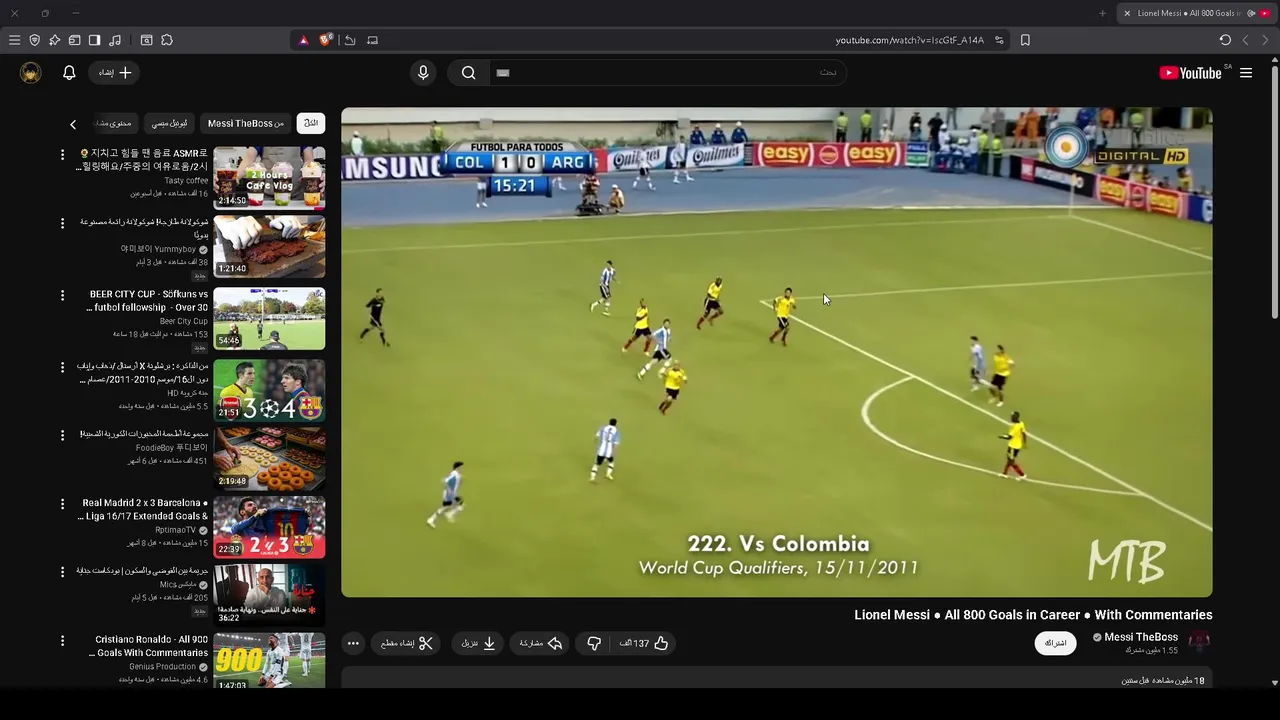Click the Share button below video
Screen dimensions: 1280x720
click(541, 643)
